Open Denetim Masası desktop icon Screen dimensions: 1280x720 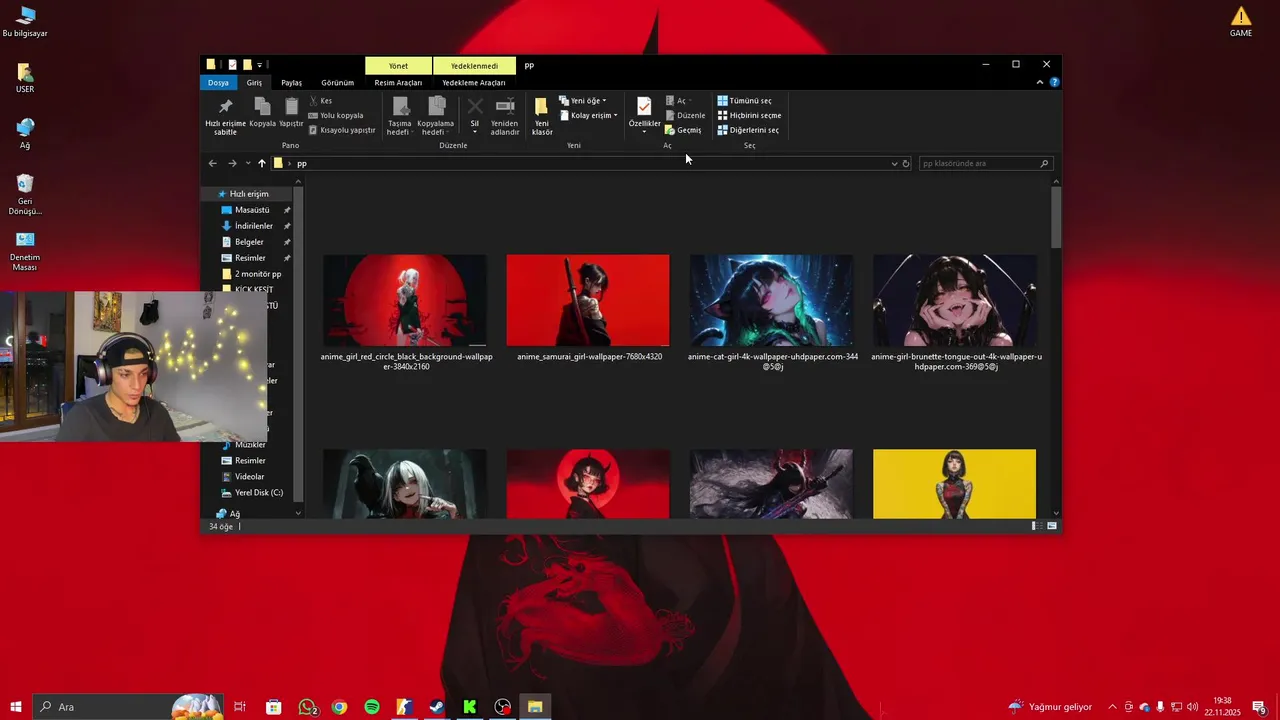coord(25,251)
